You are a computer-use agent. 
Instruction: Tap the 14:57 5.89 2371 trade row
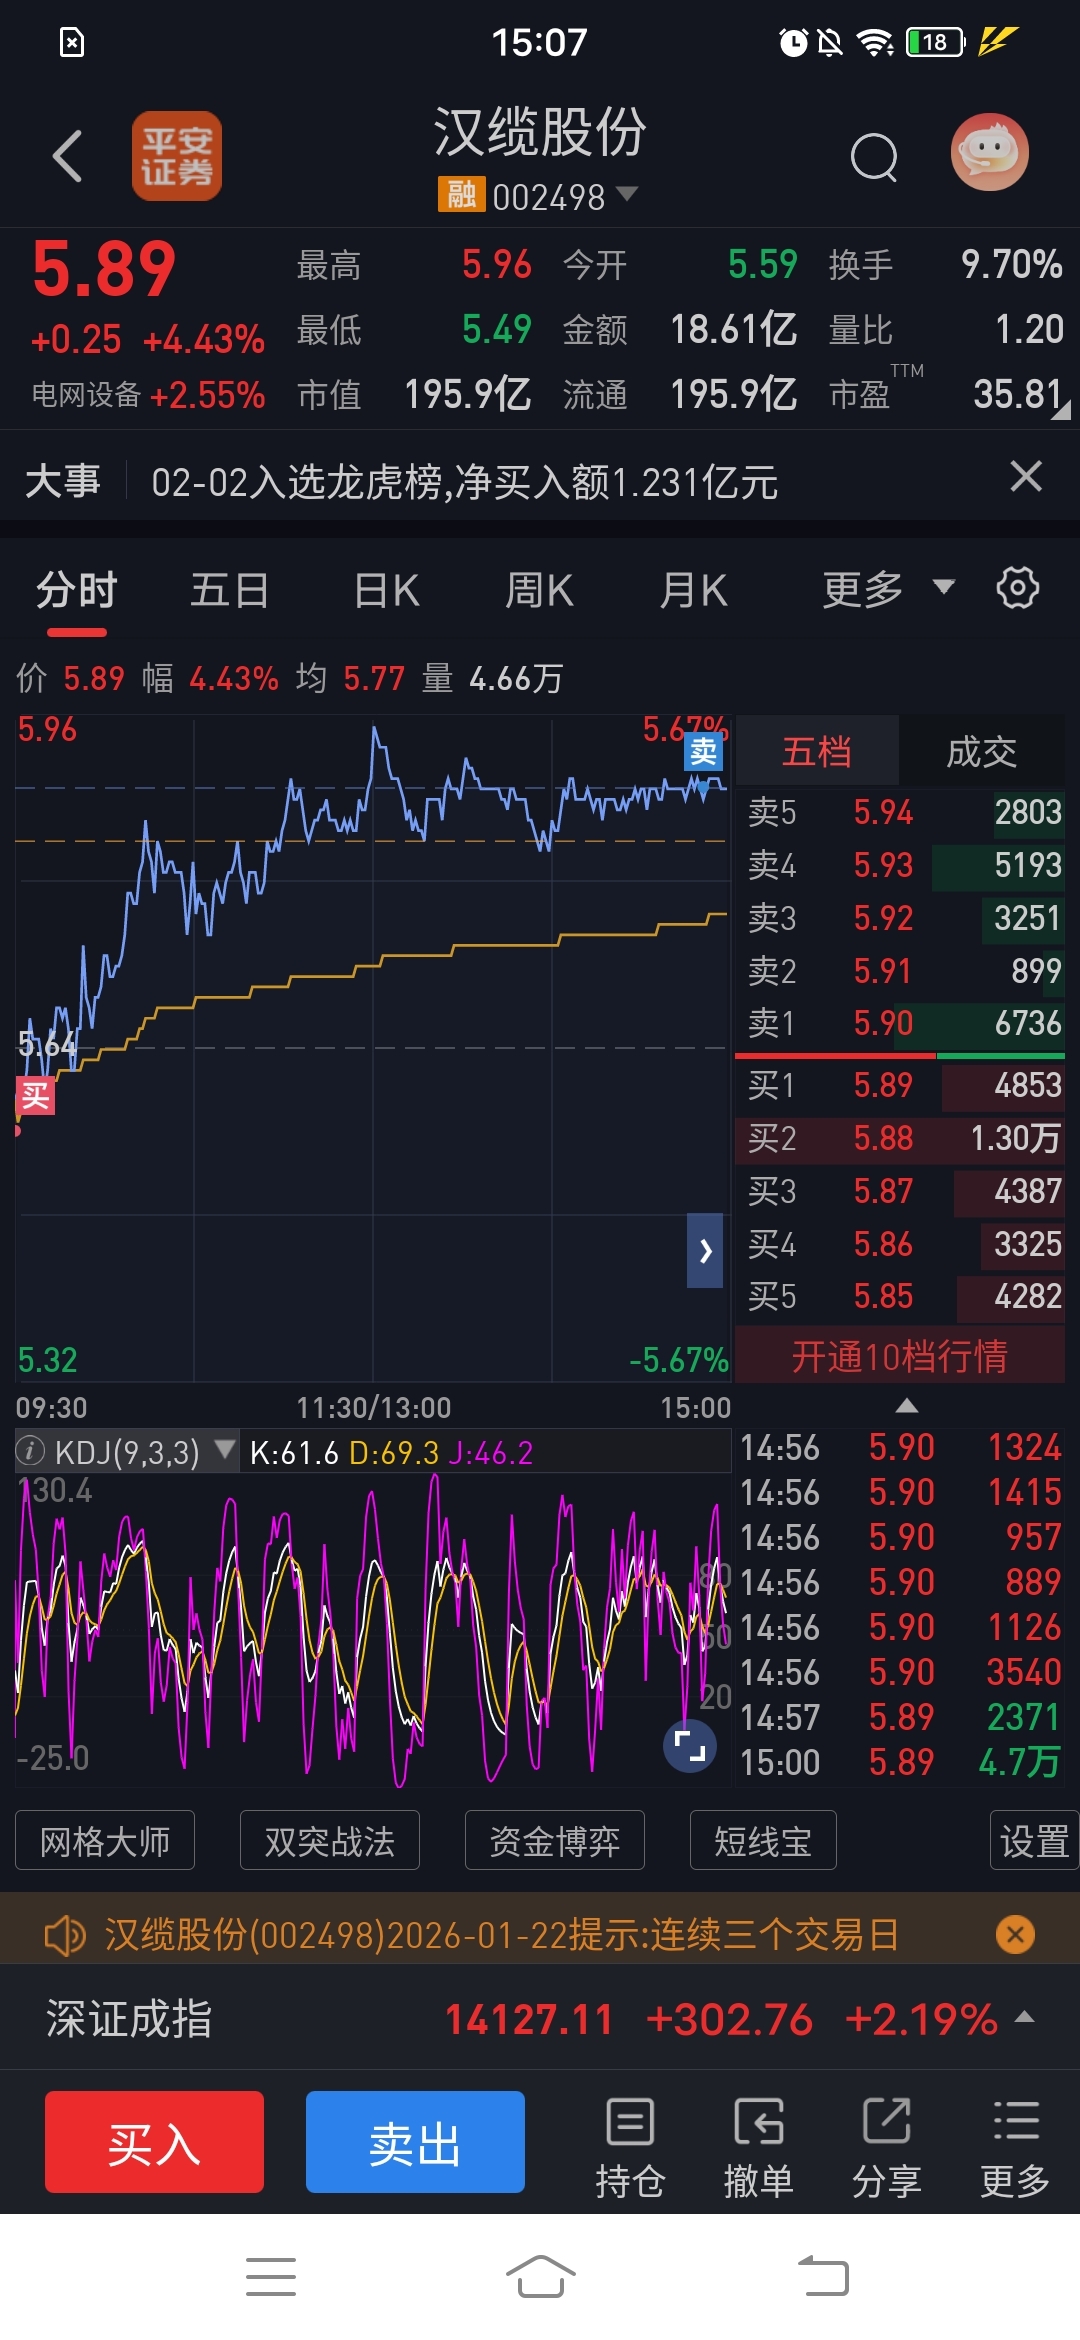pyautogui.click(x=900, y=1717)
